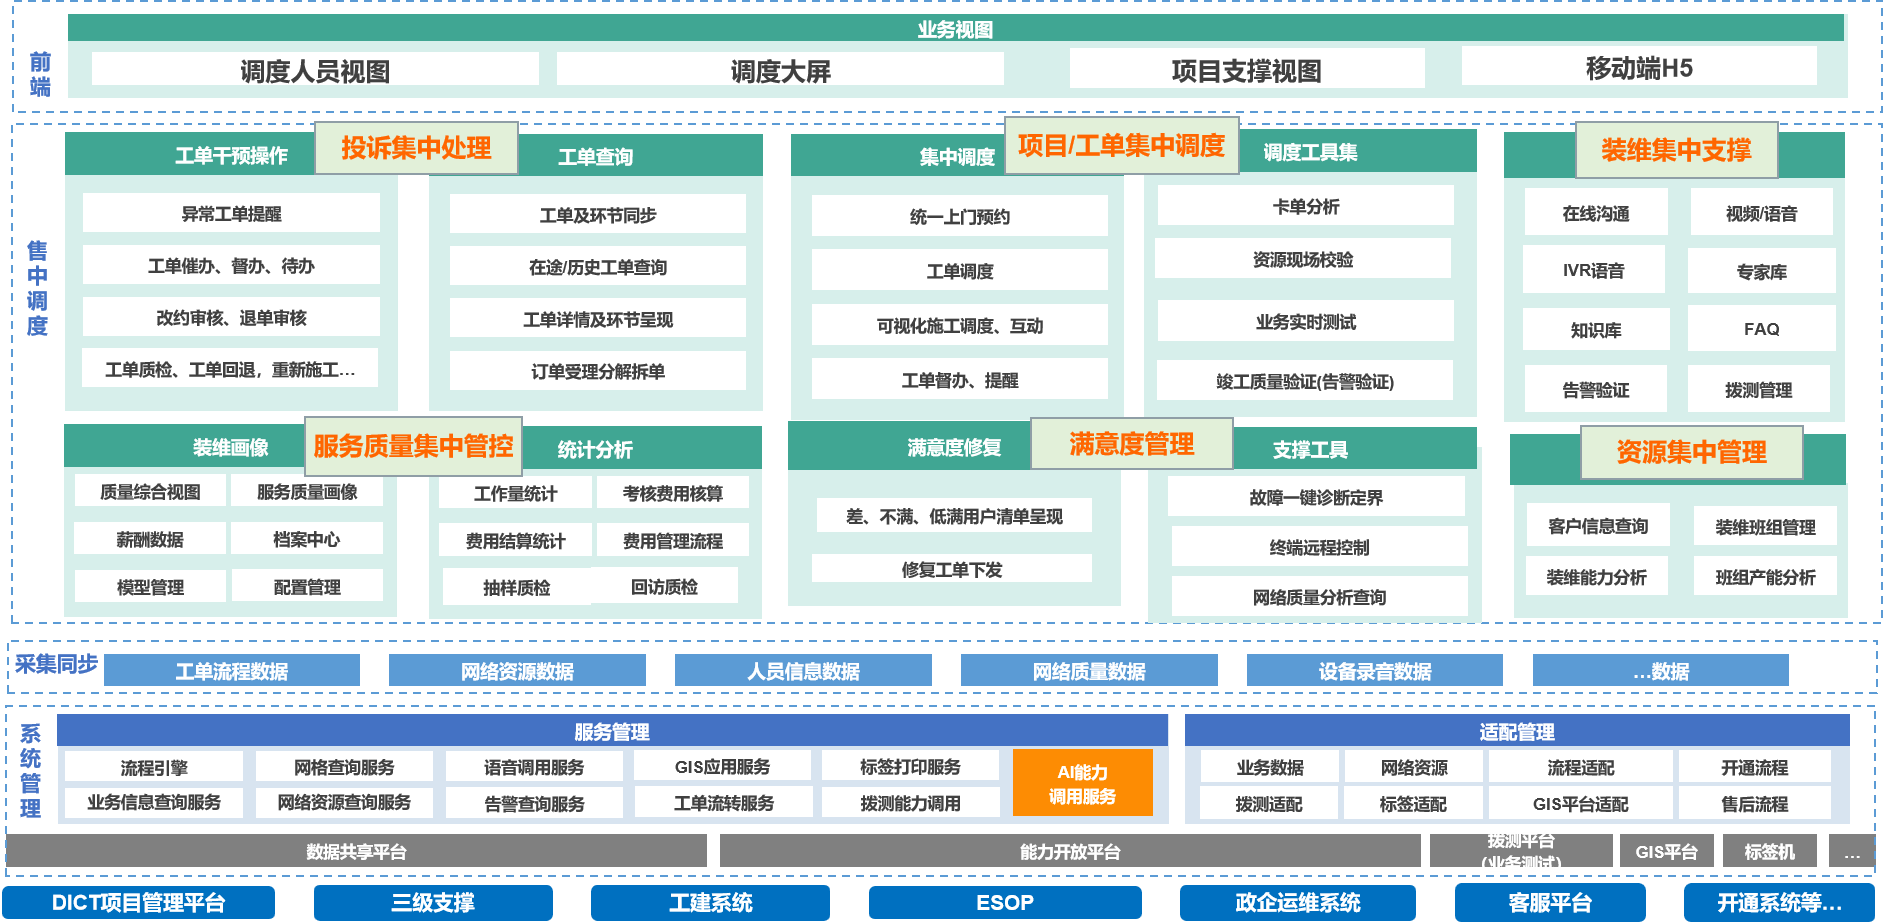Screen dimensions: 1884x923
Task: Click the 调度人员视图 box
Action: tap(315, 70)
